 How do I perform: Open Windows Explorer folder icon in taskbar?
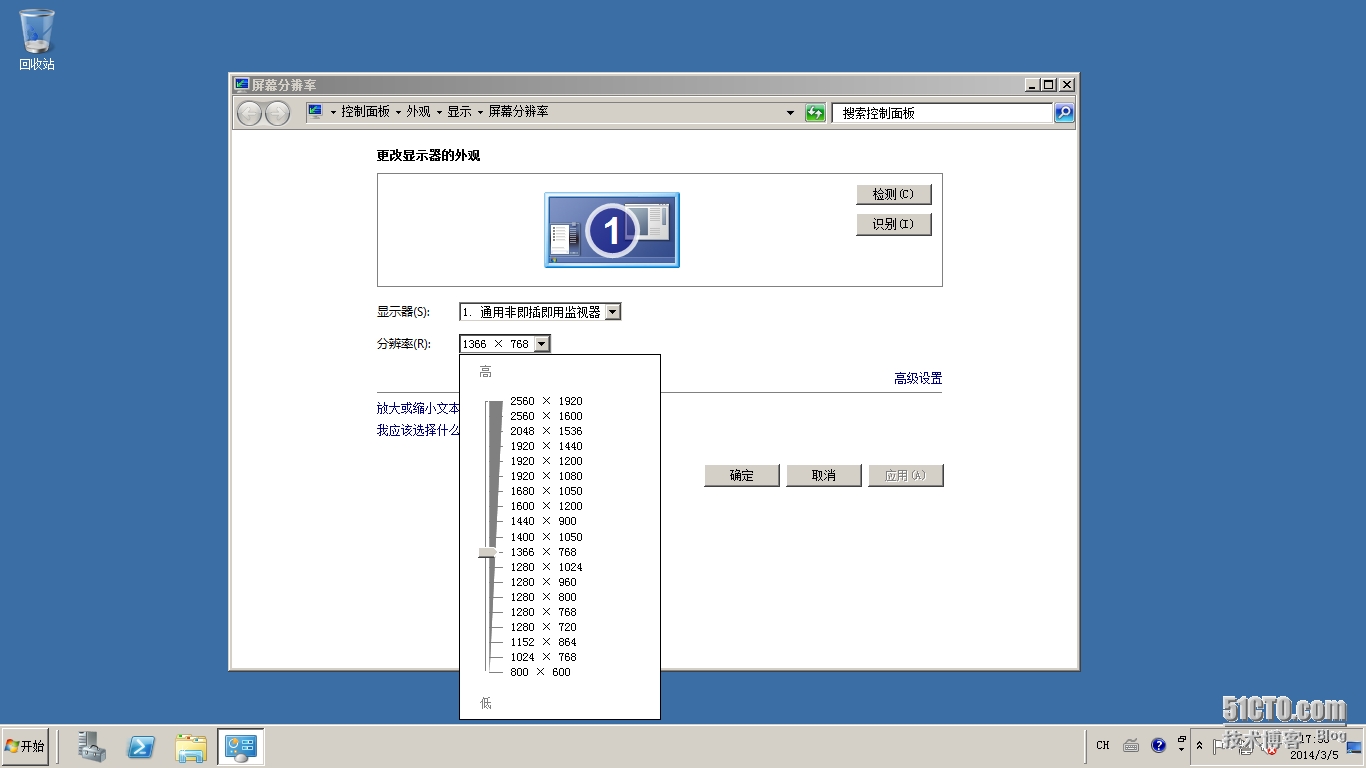coord(190,746)
